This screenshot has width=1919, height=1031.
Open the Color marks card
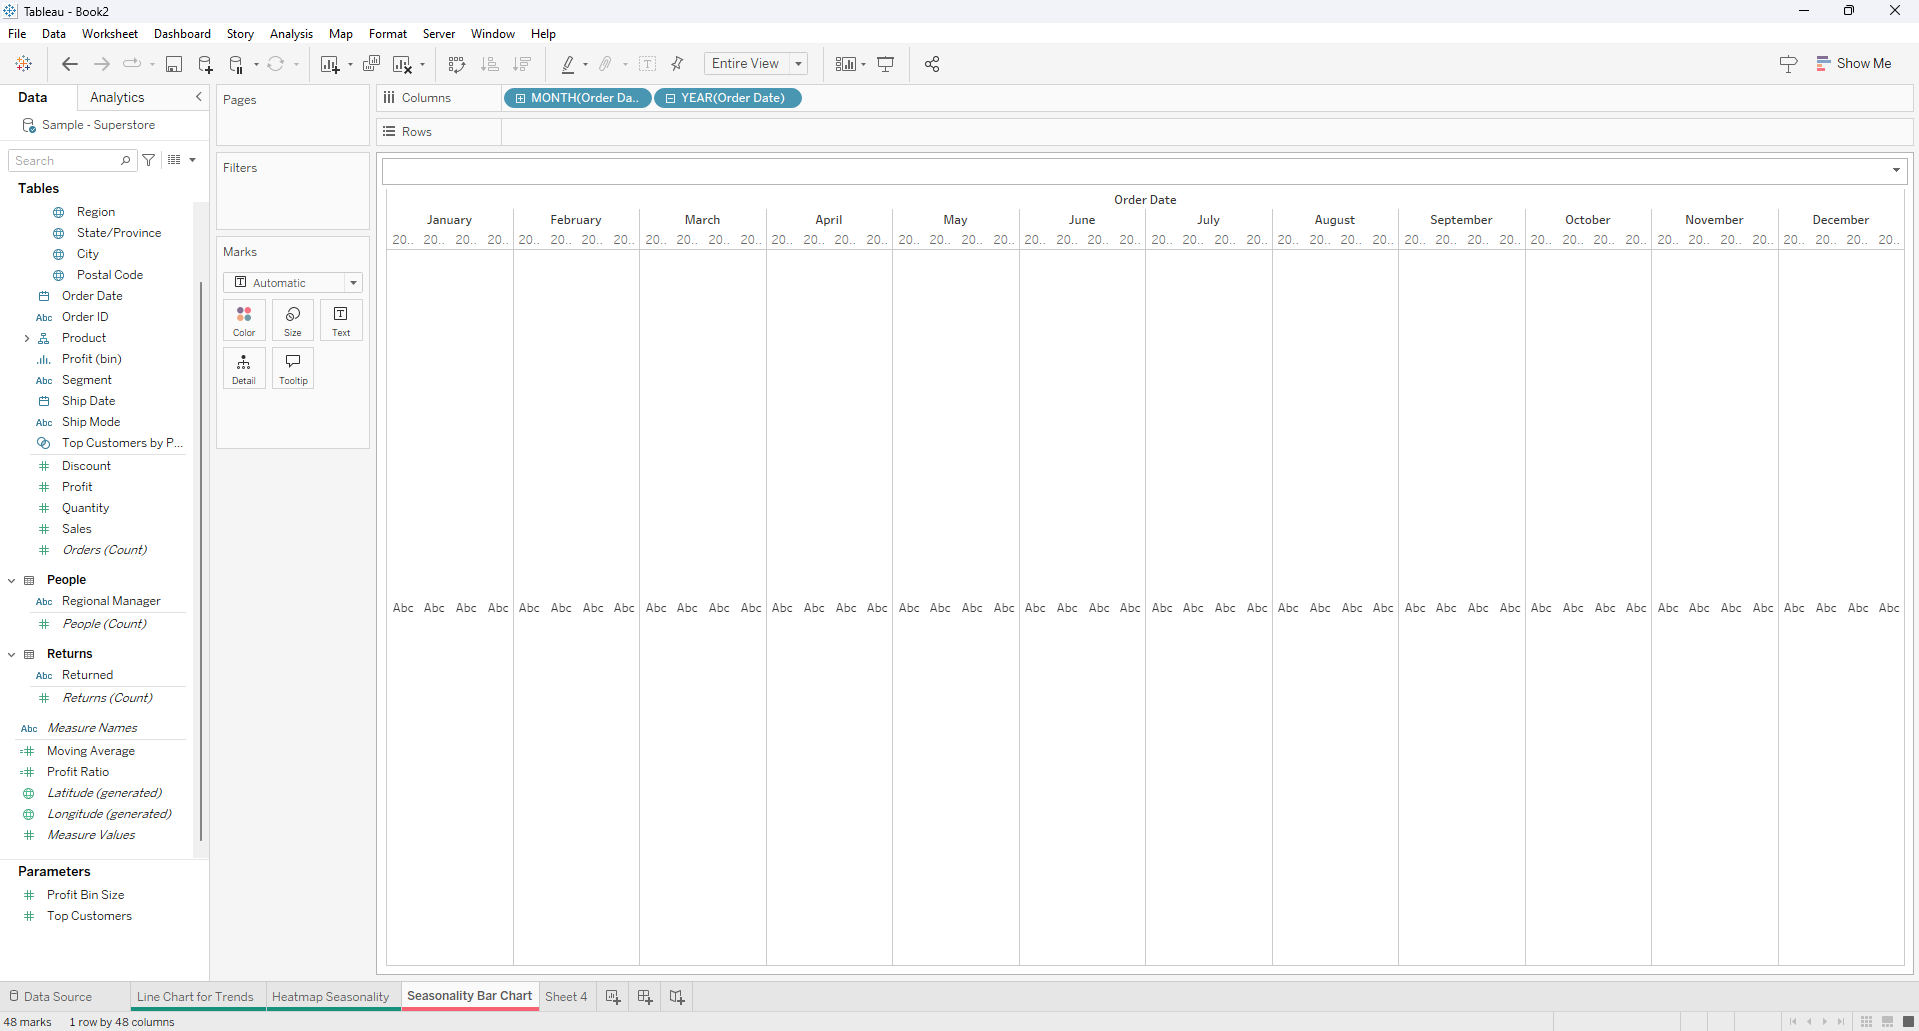pyautogui.click(x=244, y=320)
